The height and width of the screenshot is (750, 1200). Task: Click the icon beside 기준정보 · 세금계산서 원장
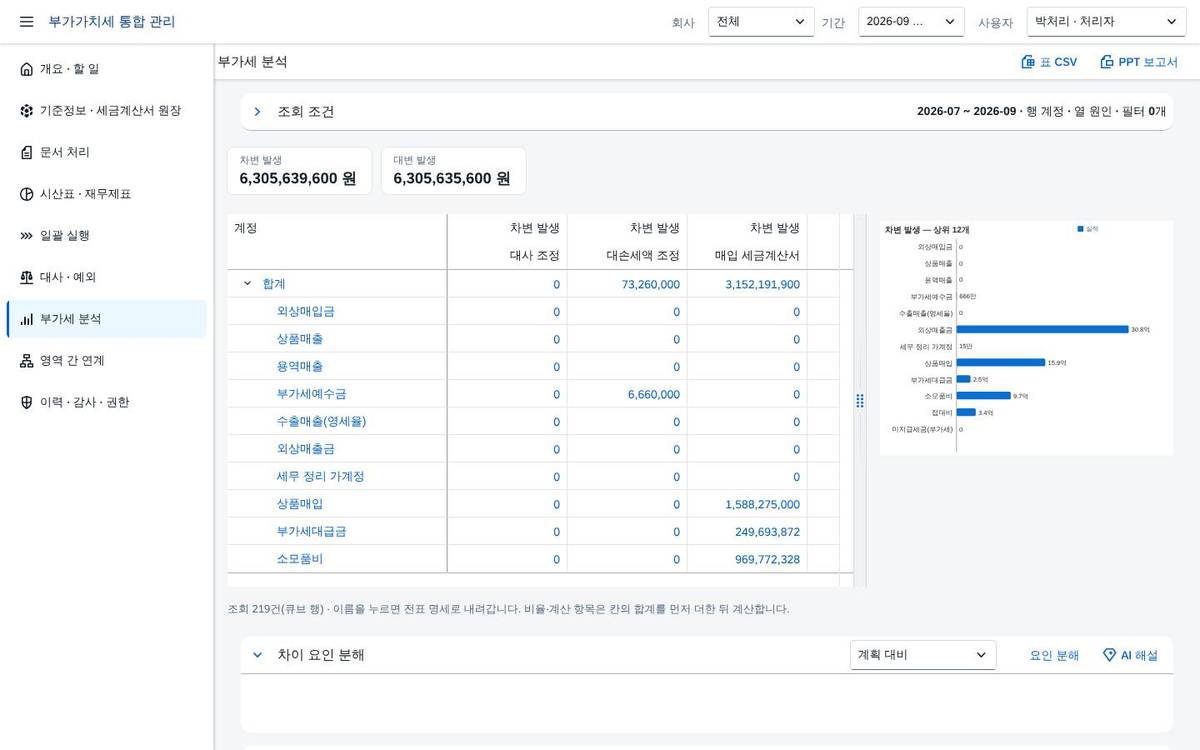click(x=27, y=111)
